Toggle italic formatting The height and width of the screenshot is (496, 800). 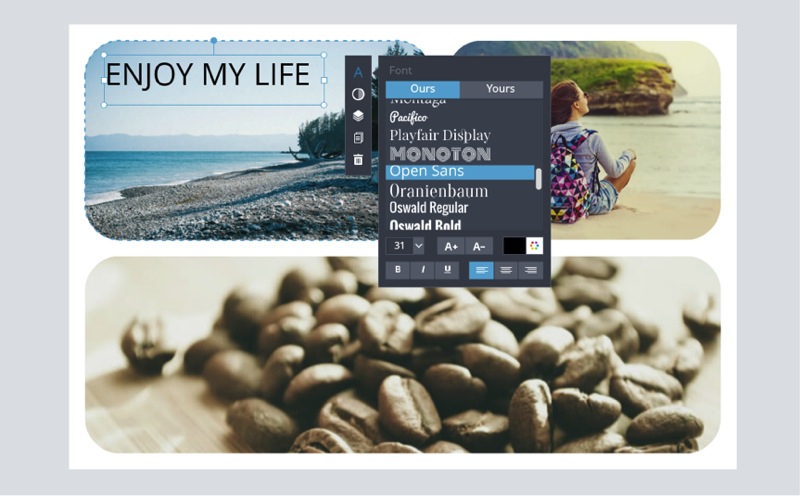[x=422, y=270]
